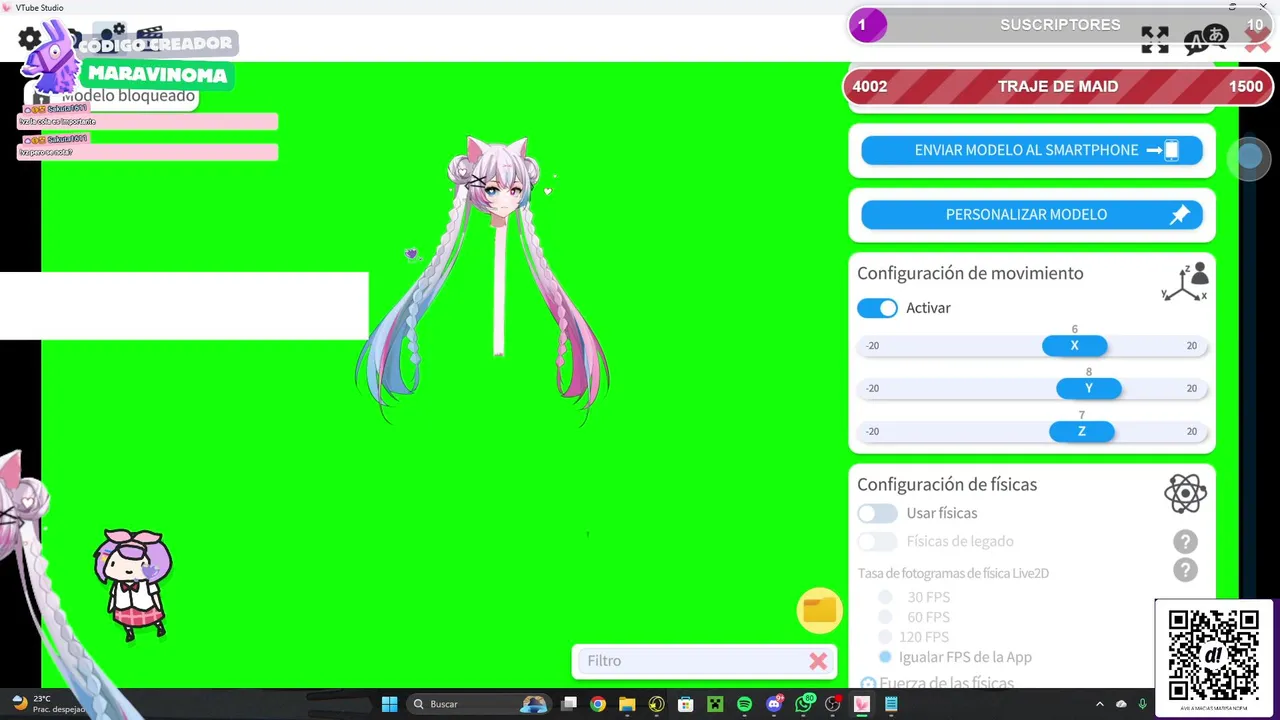This screenshot has height=720, width=1280.
Task: Click the Live2D model's head
Action: pyautogui.click(x=496, y=181)
